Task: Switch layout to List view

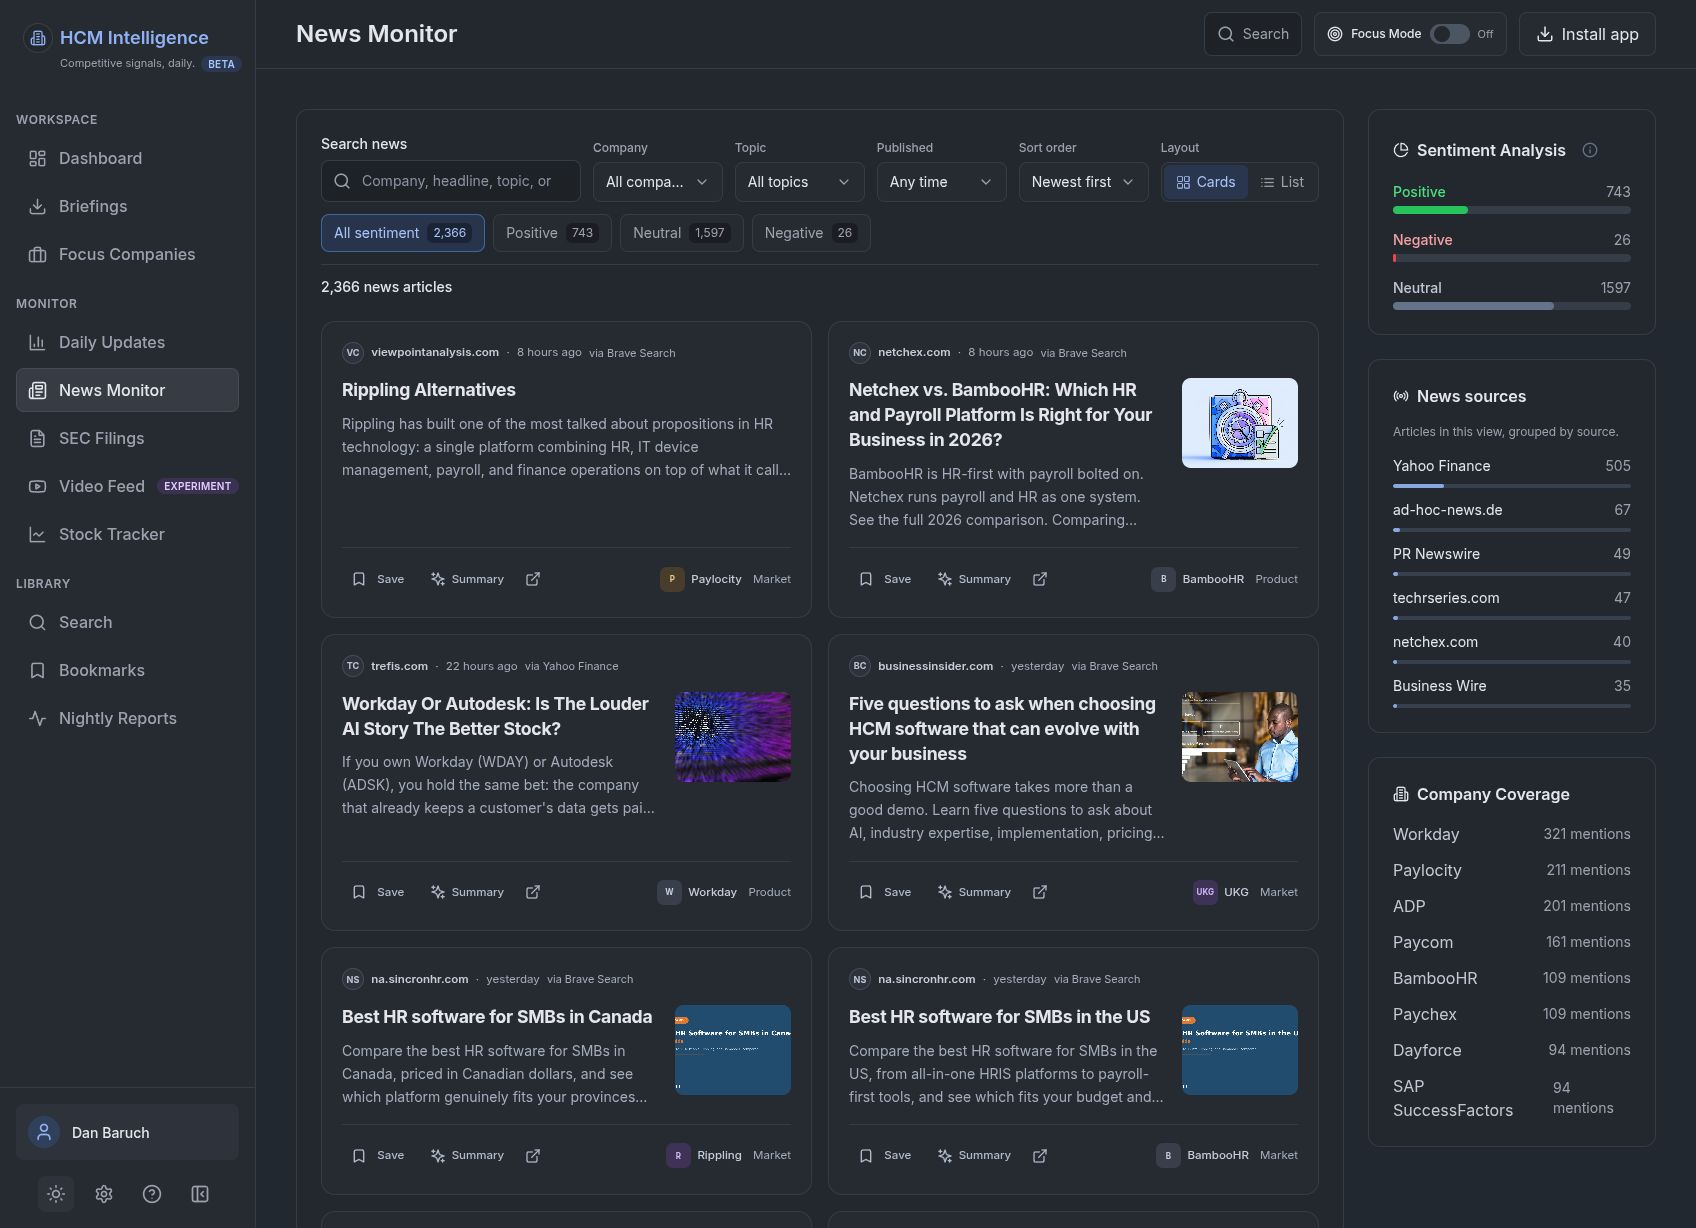Action: tap(1282, 182)
